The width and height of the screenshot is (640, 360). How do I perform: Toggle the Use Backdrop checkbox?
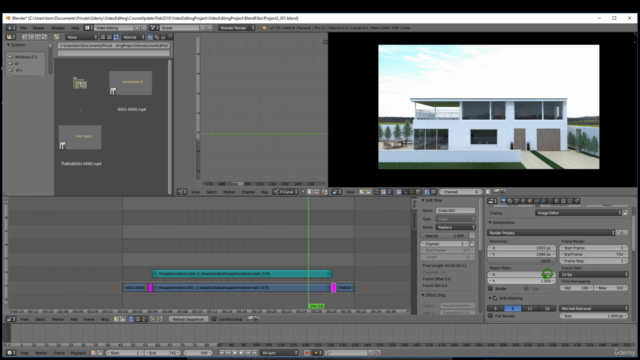[214, 319]
